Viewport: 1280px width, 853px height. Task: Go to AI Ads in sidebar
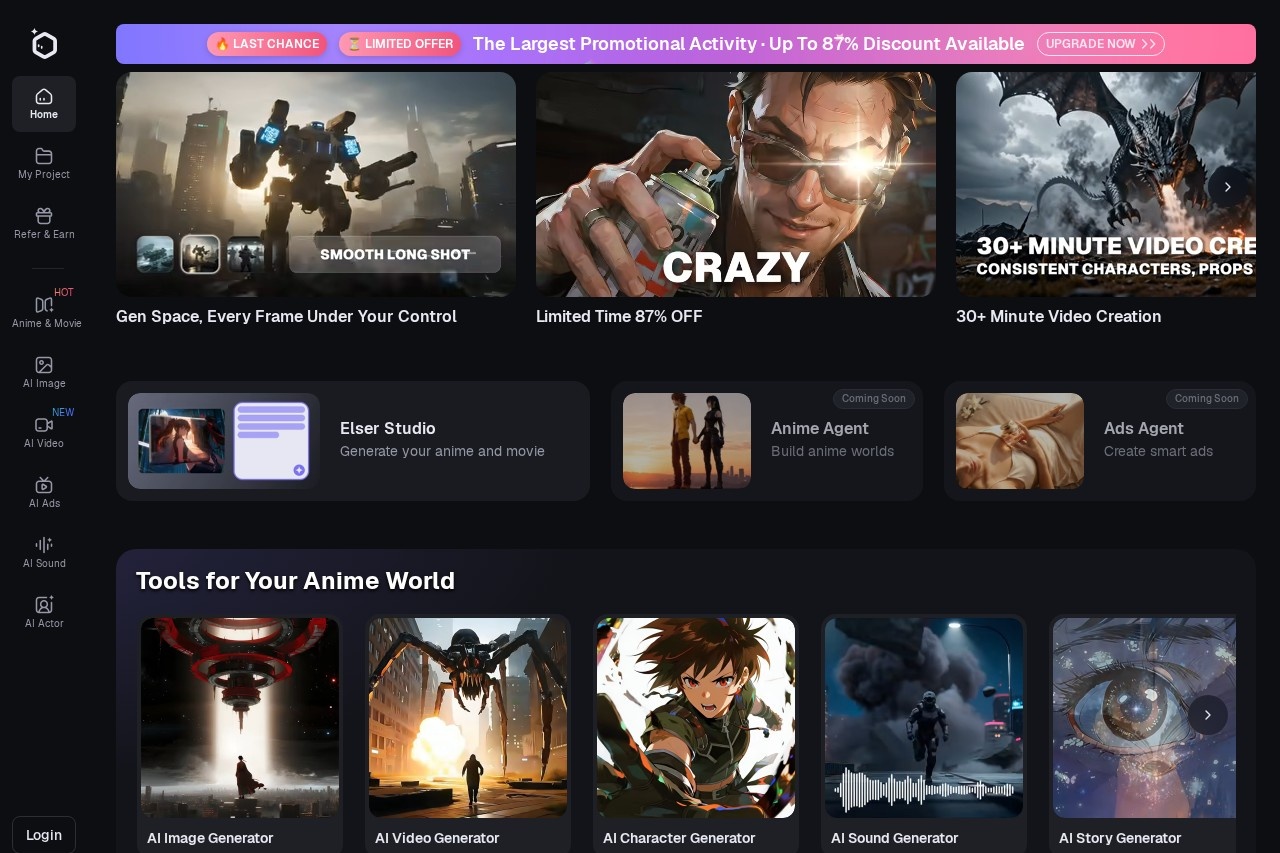pyautogui.click(x=44, y=486)
